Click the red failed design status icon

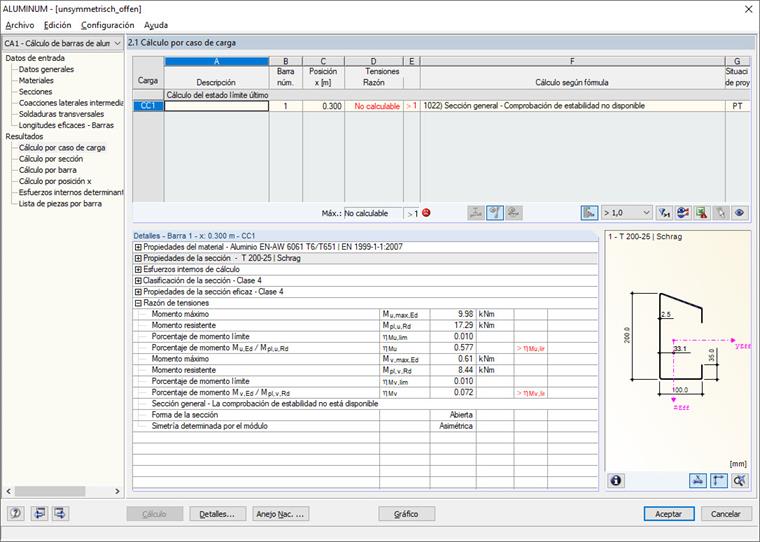tap(426, 212)
